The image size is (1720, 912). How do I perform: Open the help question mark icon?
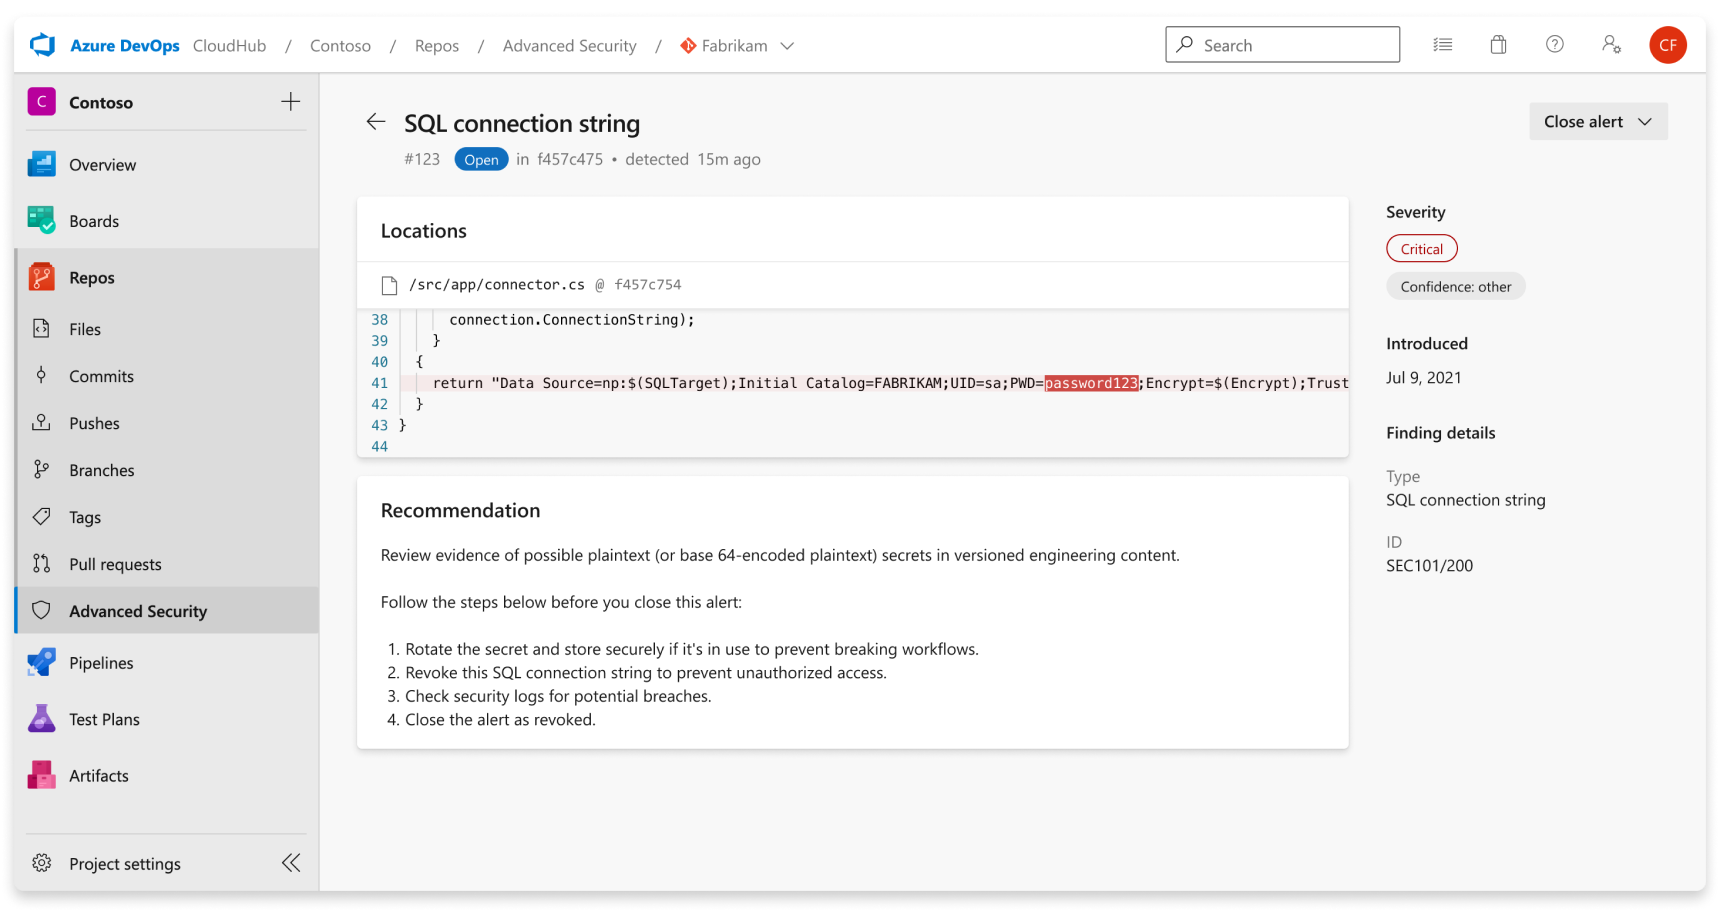[x=1554, y=44]
